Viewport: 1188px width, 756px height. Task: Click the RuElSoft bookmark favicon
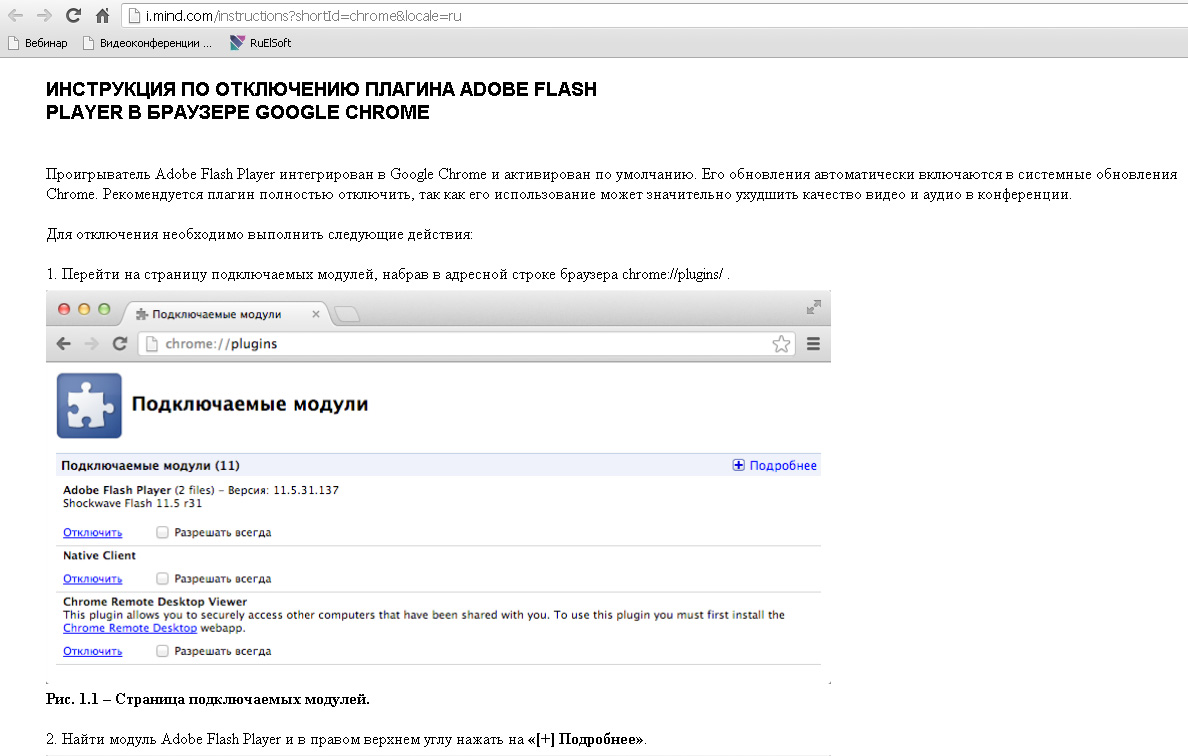pyautogui.click(x=237, y=43)
